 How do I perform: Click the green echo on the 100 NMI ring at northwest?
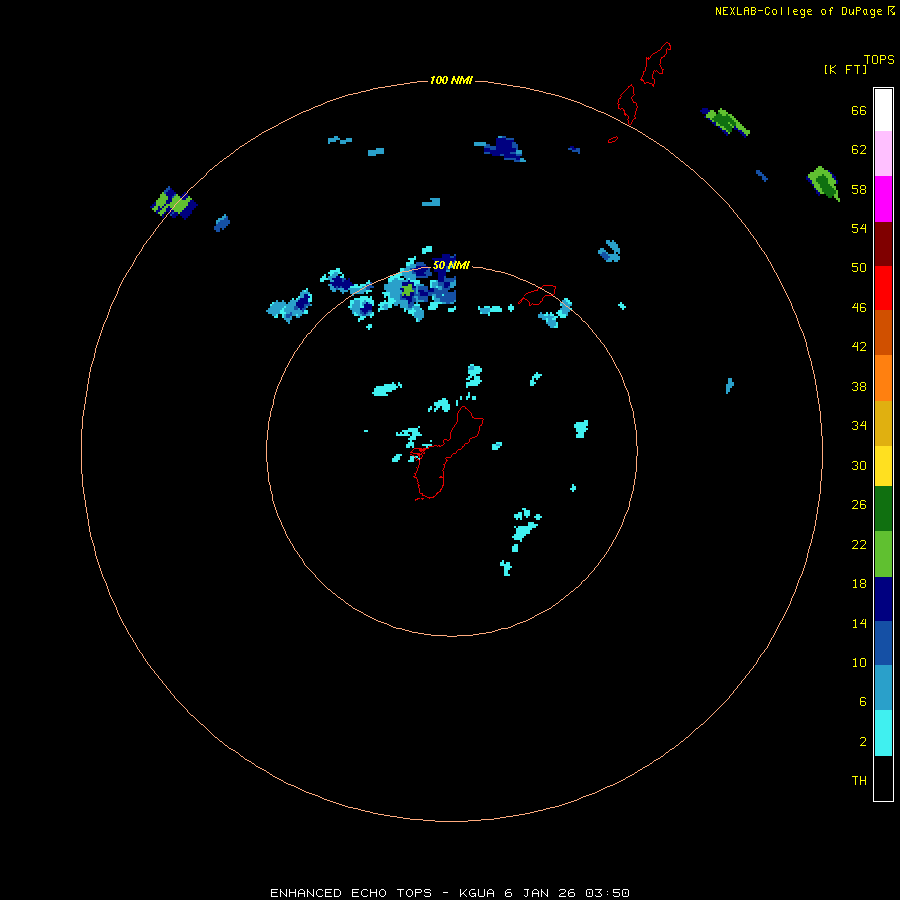coord(173,203)
